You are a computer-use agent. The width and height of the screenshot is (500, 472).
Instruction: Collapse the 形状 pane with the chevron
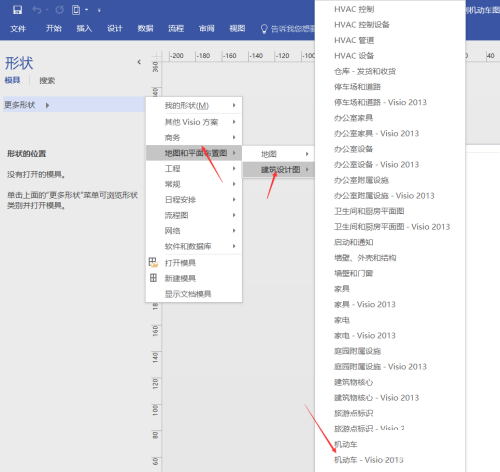pyautogui.click(x=139, y=62)
